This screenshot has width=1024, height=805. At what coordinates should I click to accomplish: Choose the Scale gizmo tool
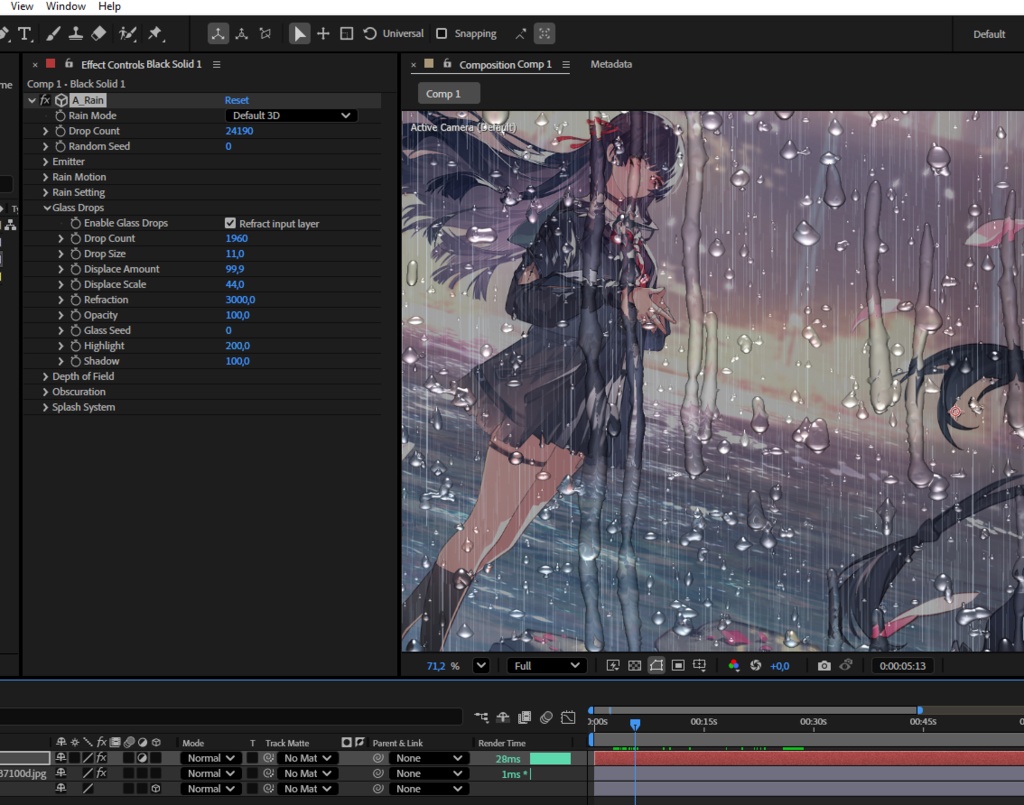click(x=347, y=34)
